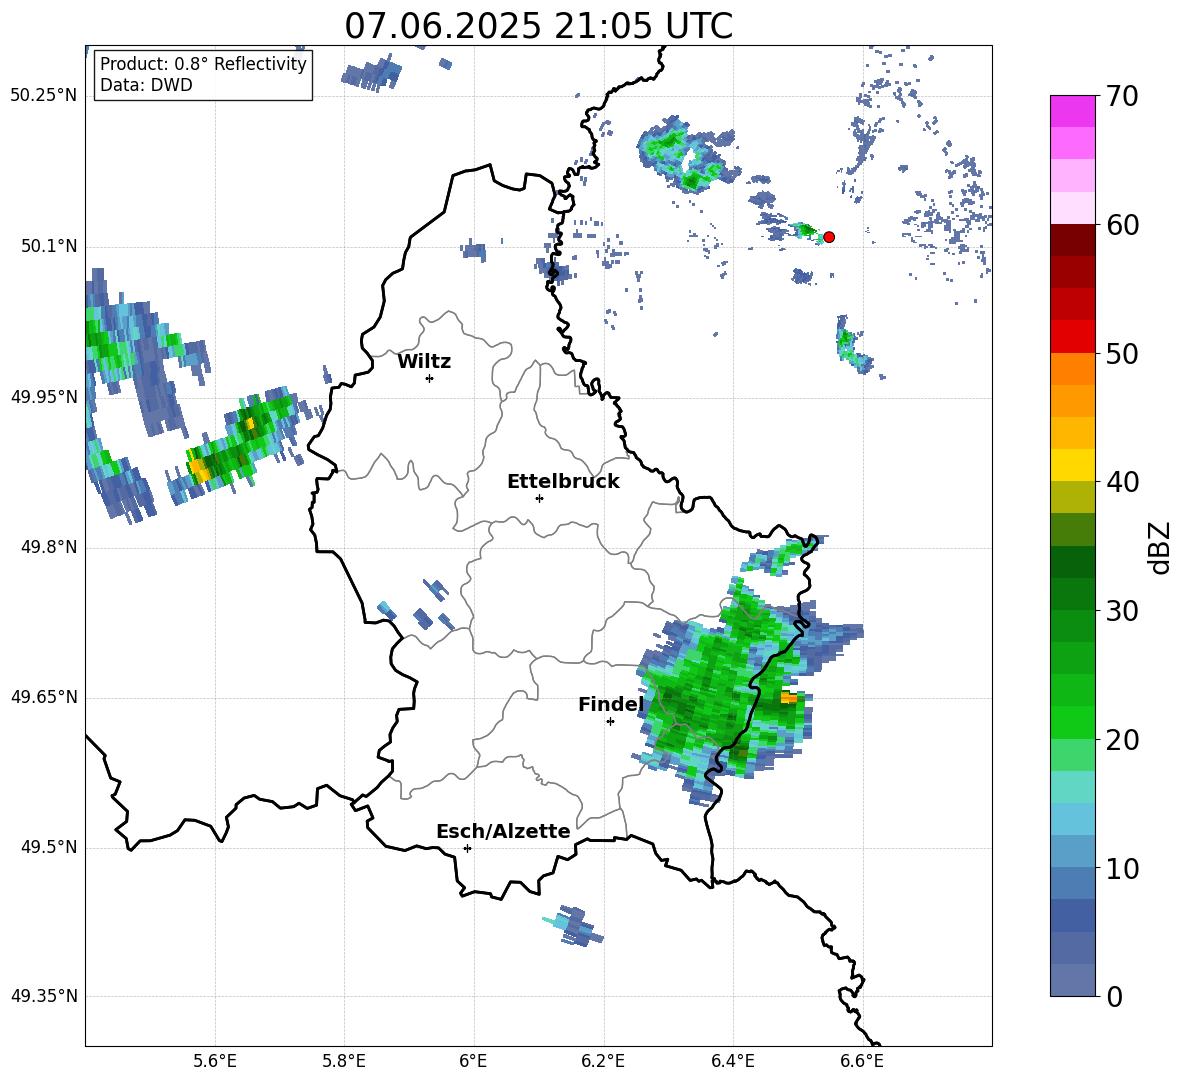Click the 6.2°E longitude label
Screen dimensions: 1184x1081
tap(603, 1061)
